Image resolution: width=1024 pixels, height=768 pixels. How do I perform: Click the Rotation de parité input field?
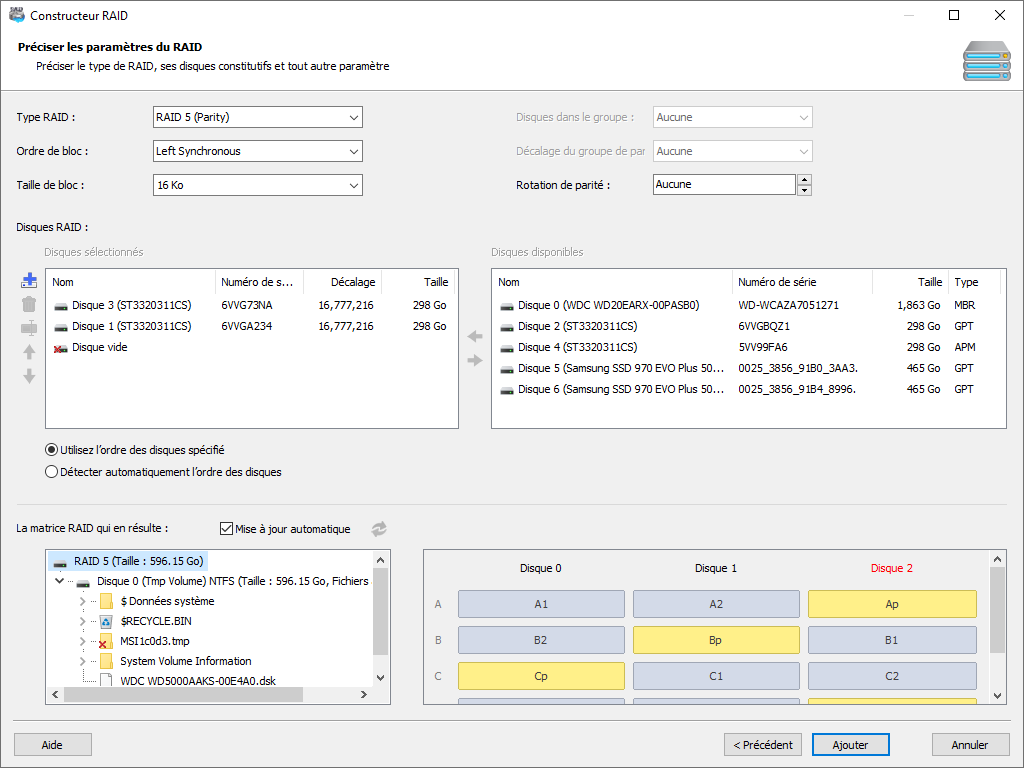pos(724,185)
